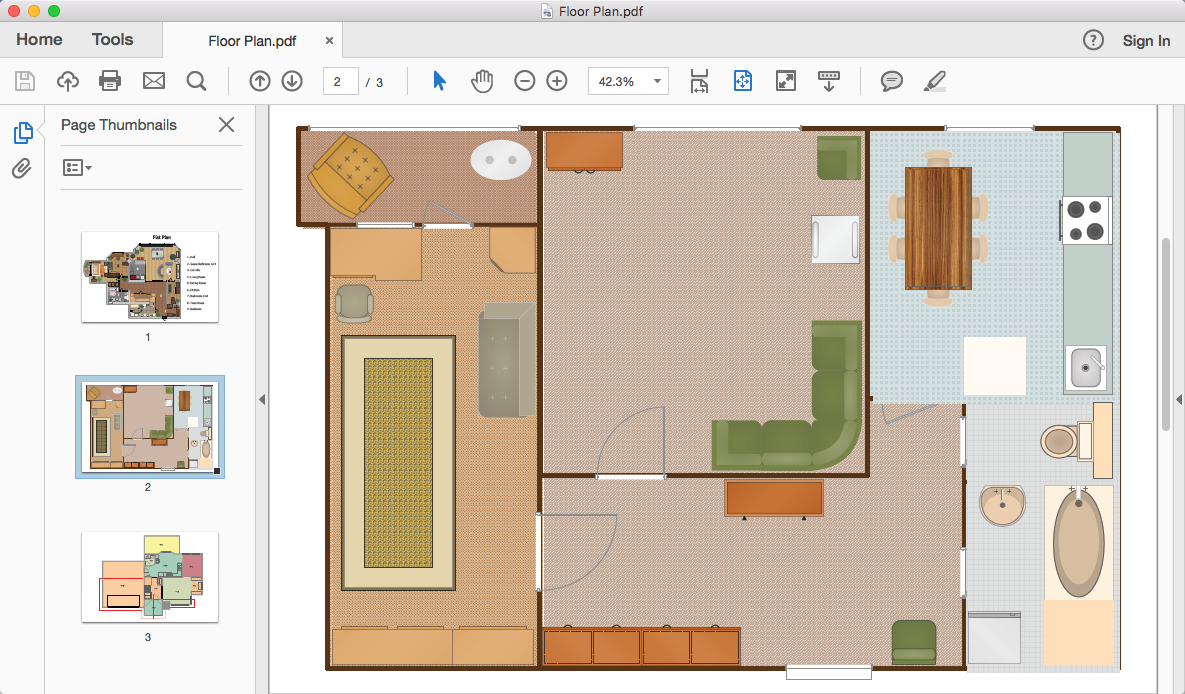Close the Page Thumbnails panel
Screen dimensions: 1185x694
pos(227,125)
